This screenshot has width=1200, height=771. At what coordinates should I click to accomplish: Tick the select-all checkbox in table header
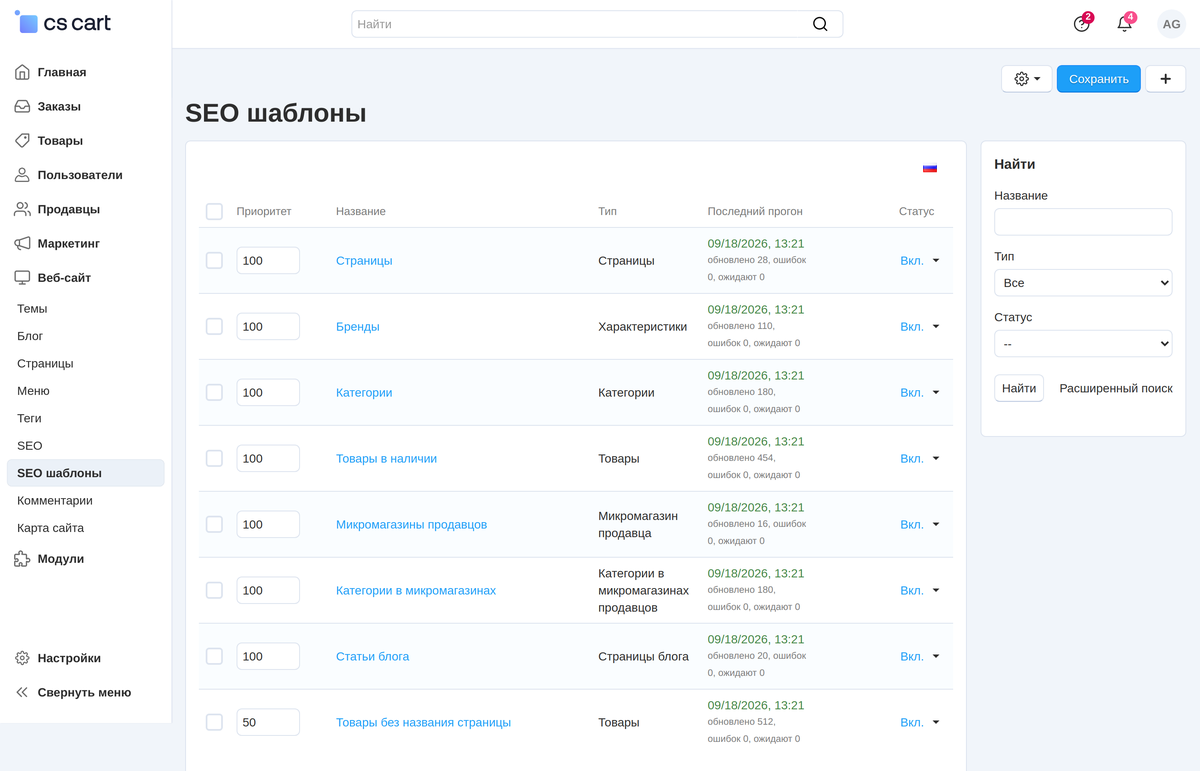pyautogui.click(x=214, y=211)
